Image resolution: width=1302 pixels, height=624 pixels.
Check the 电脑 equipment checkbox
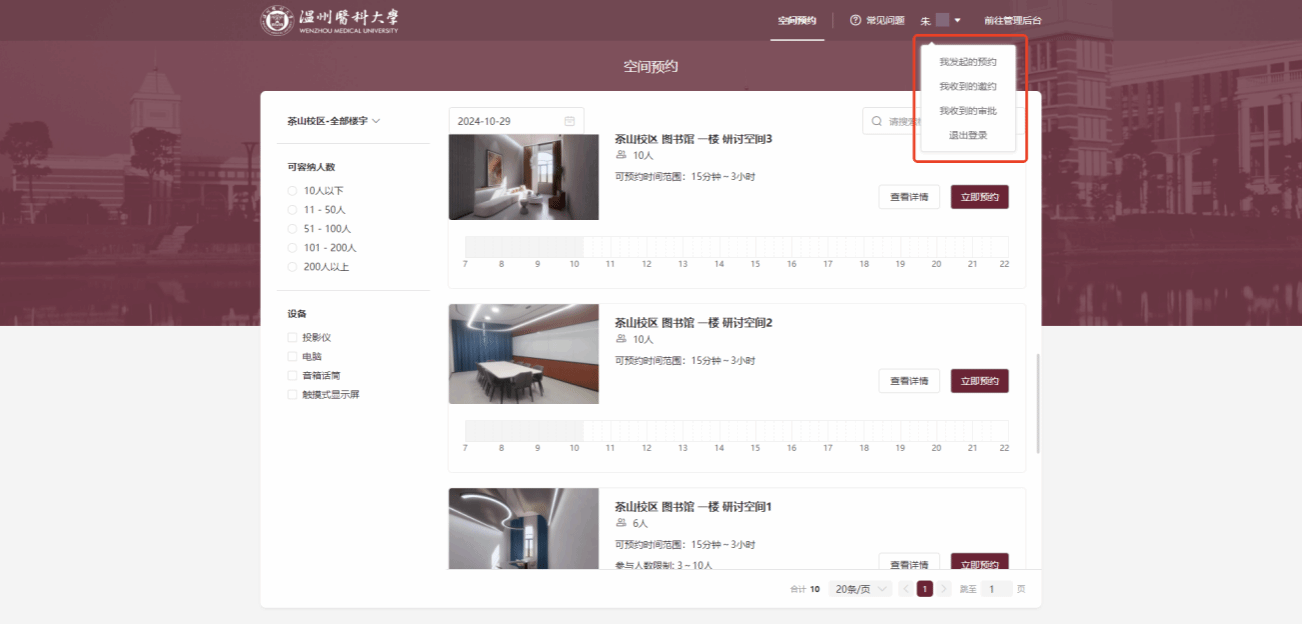[x=292, y=356]
